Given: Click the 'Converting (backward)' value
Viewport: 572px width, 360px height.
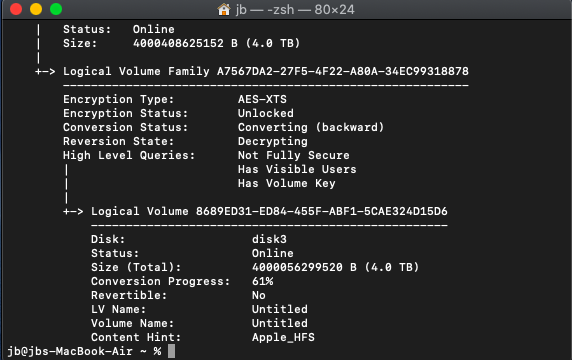Looking at the screenshot, I should [x=311, y=127].
